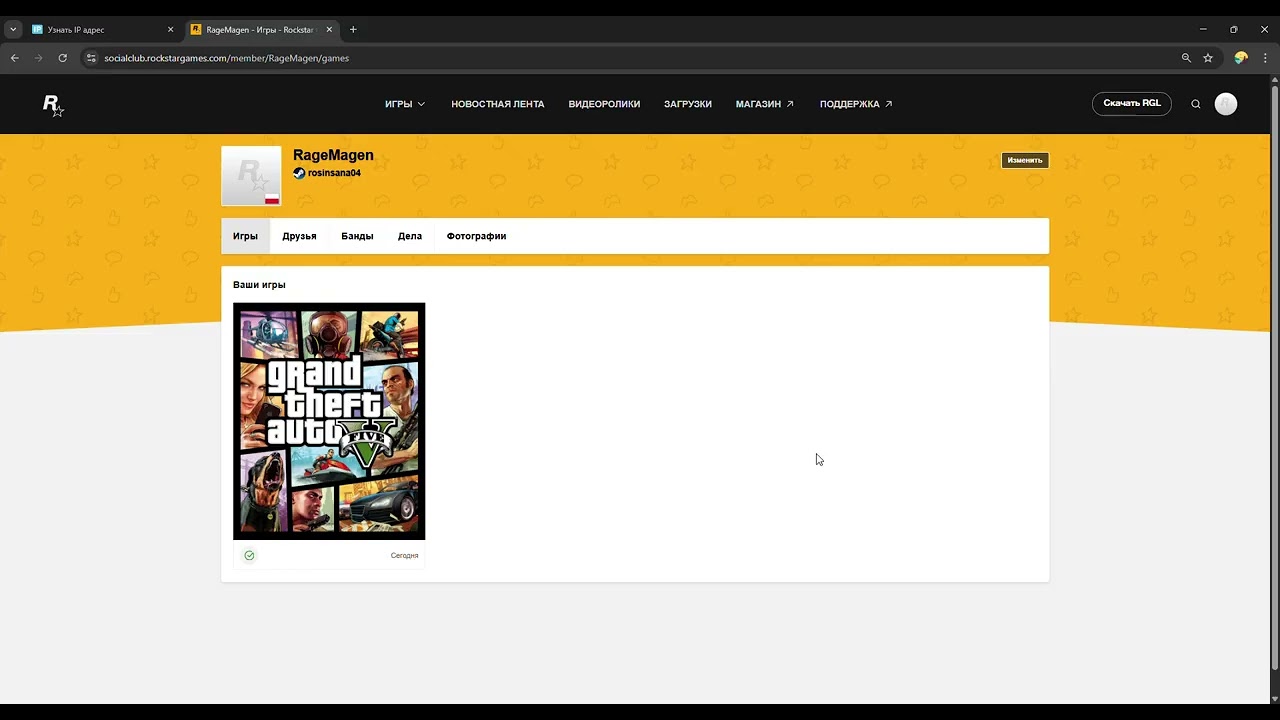This screenshot has width=1280, height=720.
Task: Click the browser forward arrow
Action: tap(39, 58)
